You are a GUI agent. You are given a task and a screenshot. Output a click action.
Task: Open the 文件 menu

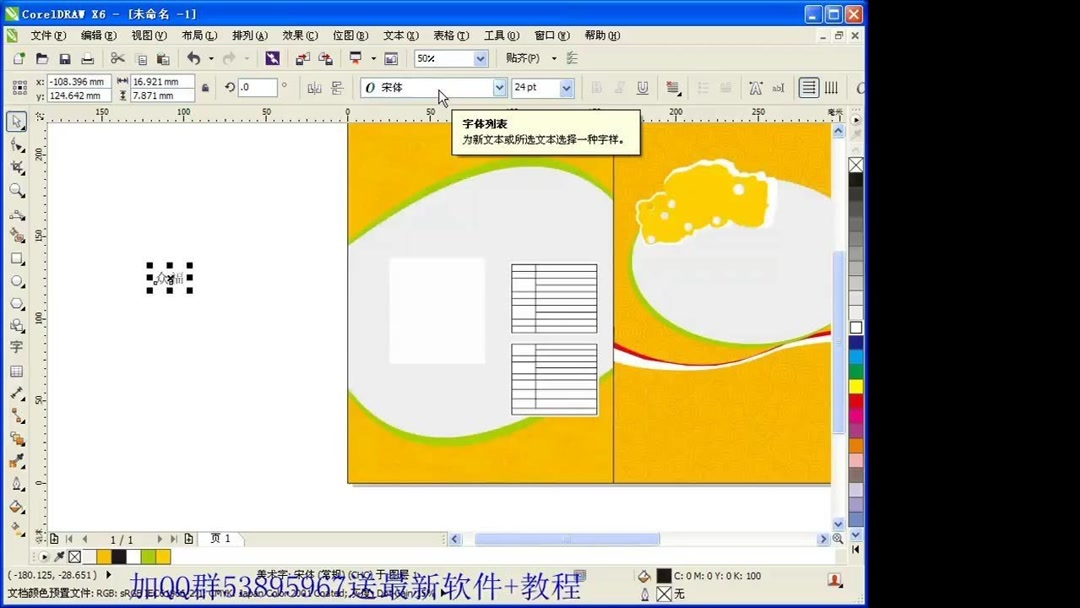[45, 35]
